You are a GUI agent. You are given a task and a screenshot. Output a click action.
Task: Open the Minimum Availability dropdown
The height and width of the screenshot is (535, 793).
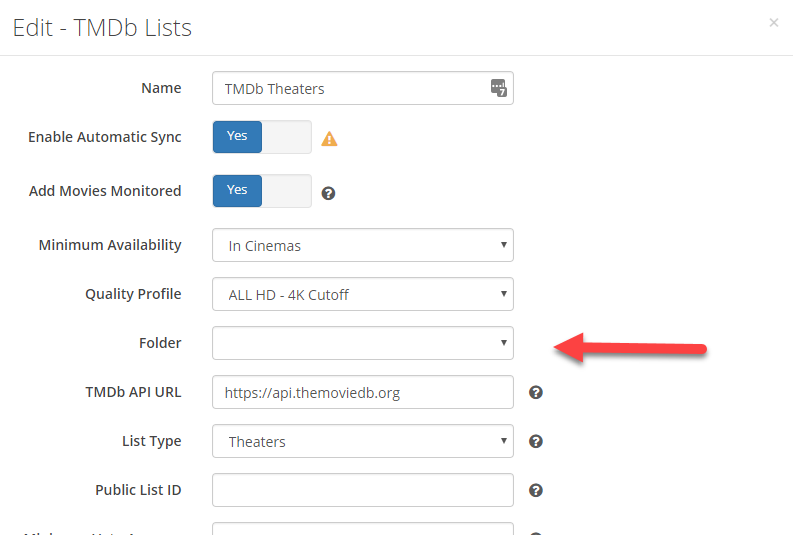[363, 245]
